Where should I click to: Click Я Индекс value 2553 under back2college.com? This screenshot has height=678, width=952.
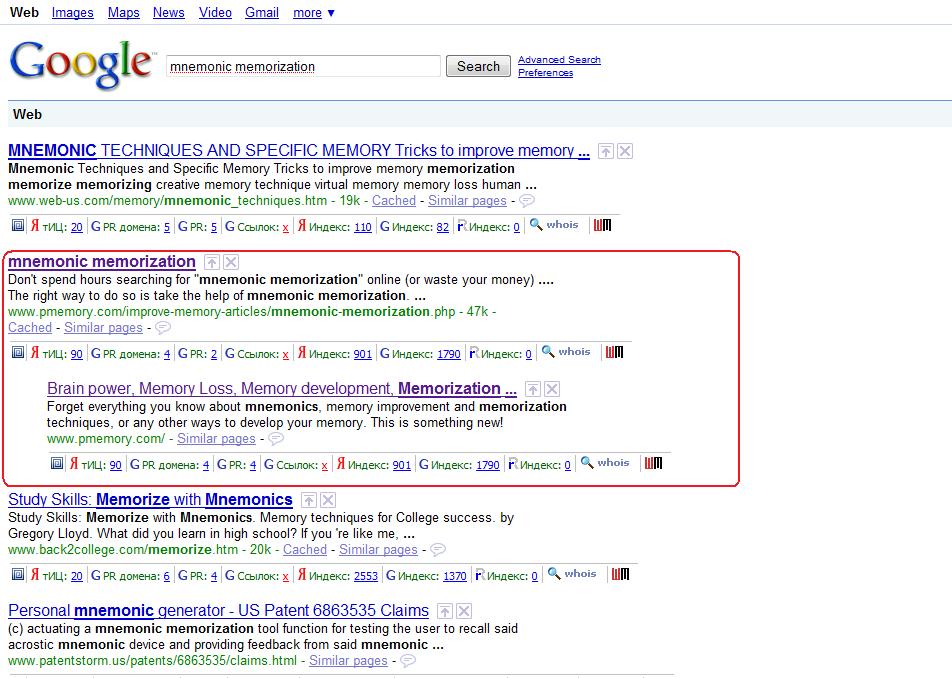coord(366,577)
